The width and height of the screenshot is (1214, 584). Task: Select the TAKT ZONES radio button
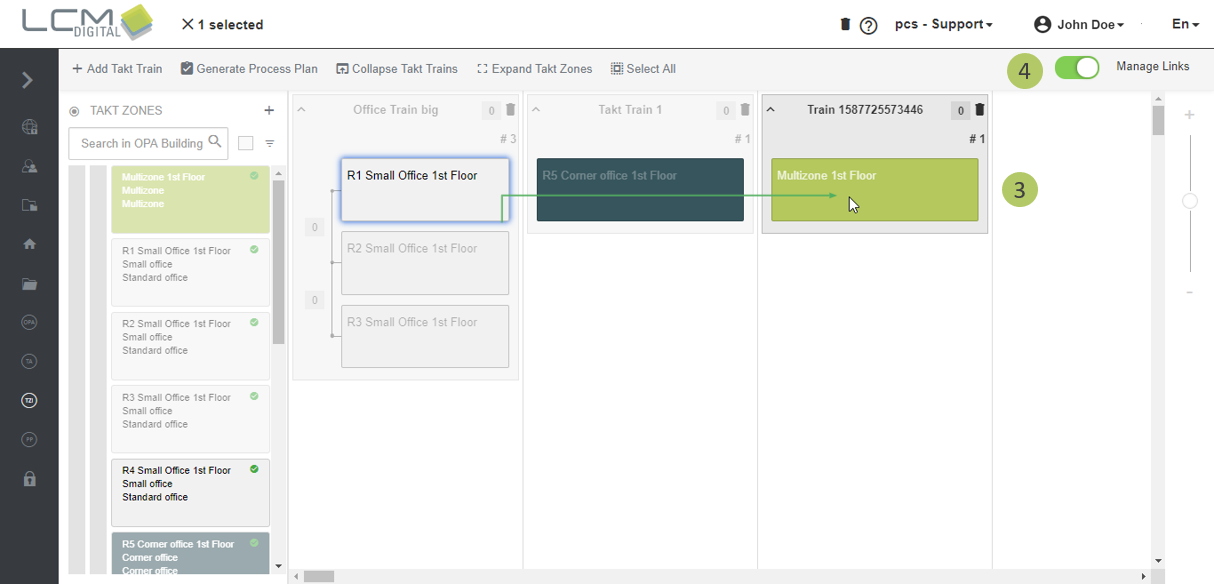click(x=74, y=111)
